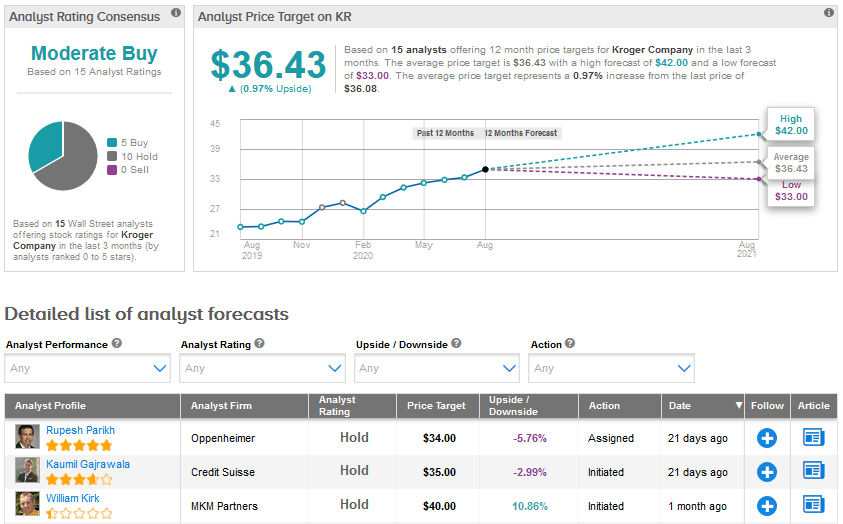Sort by the Price Target column header
Viewport: 843px width, 524px height.
click(436, 406)
